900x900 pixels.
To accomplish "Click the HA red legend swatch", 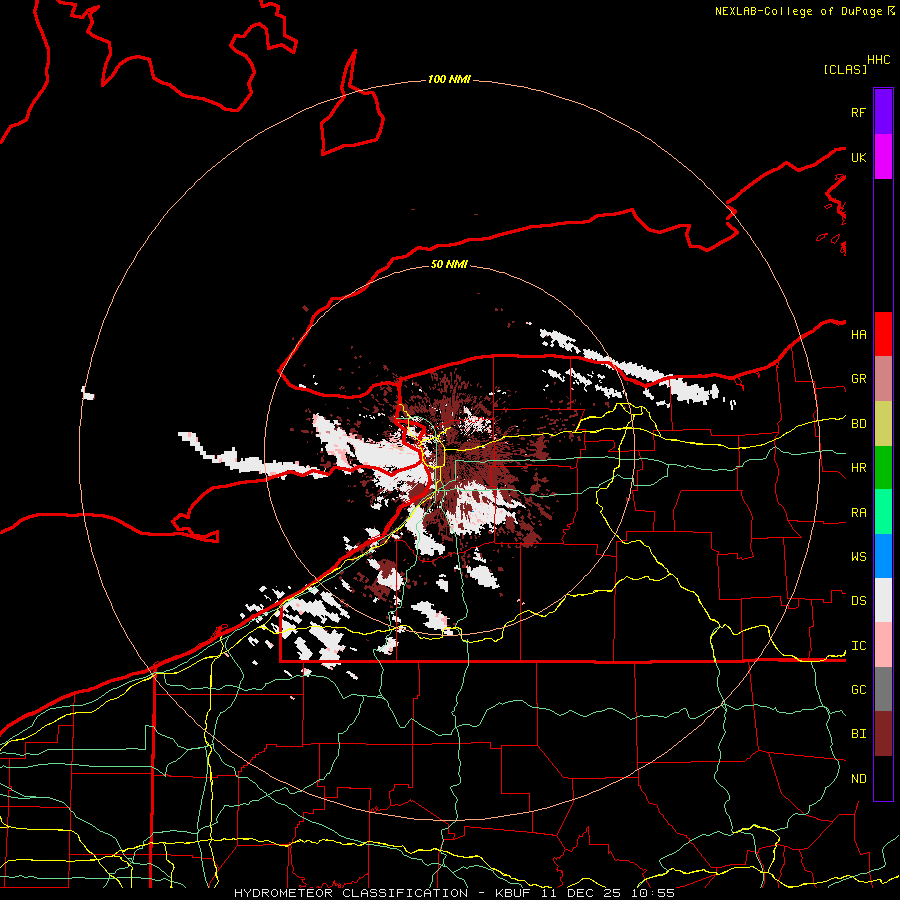I will tap(883, 334).
